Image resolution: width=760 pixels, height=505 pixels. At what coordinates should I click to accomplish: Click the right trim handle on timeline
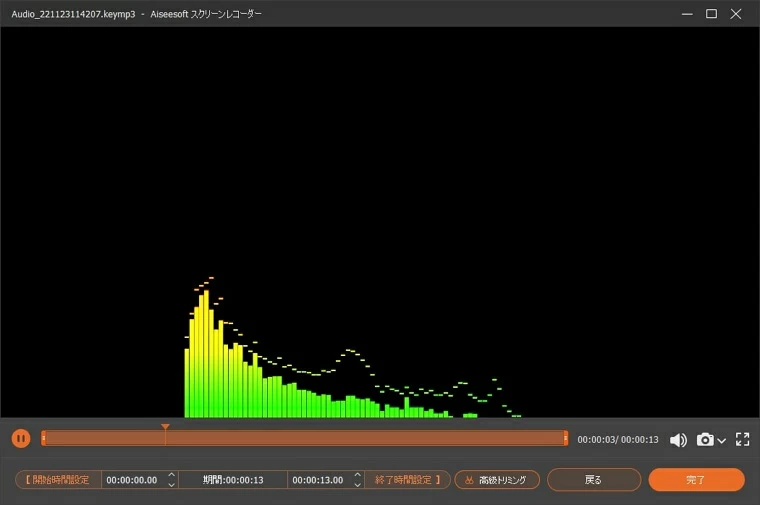tap(566, 438)
